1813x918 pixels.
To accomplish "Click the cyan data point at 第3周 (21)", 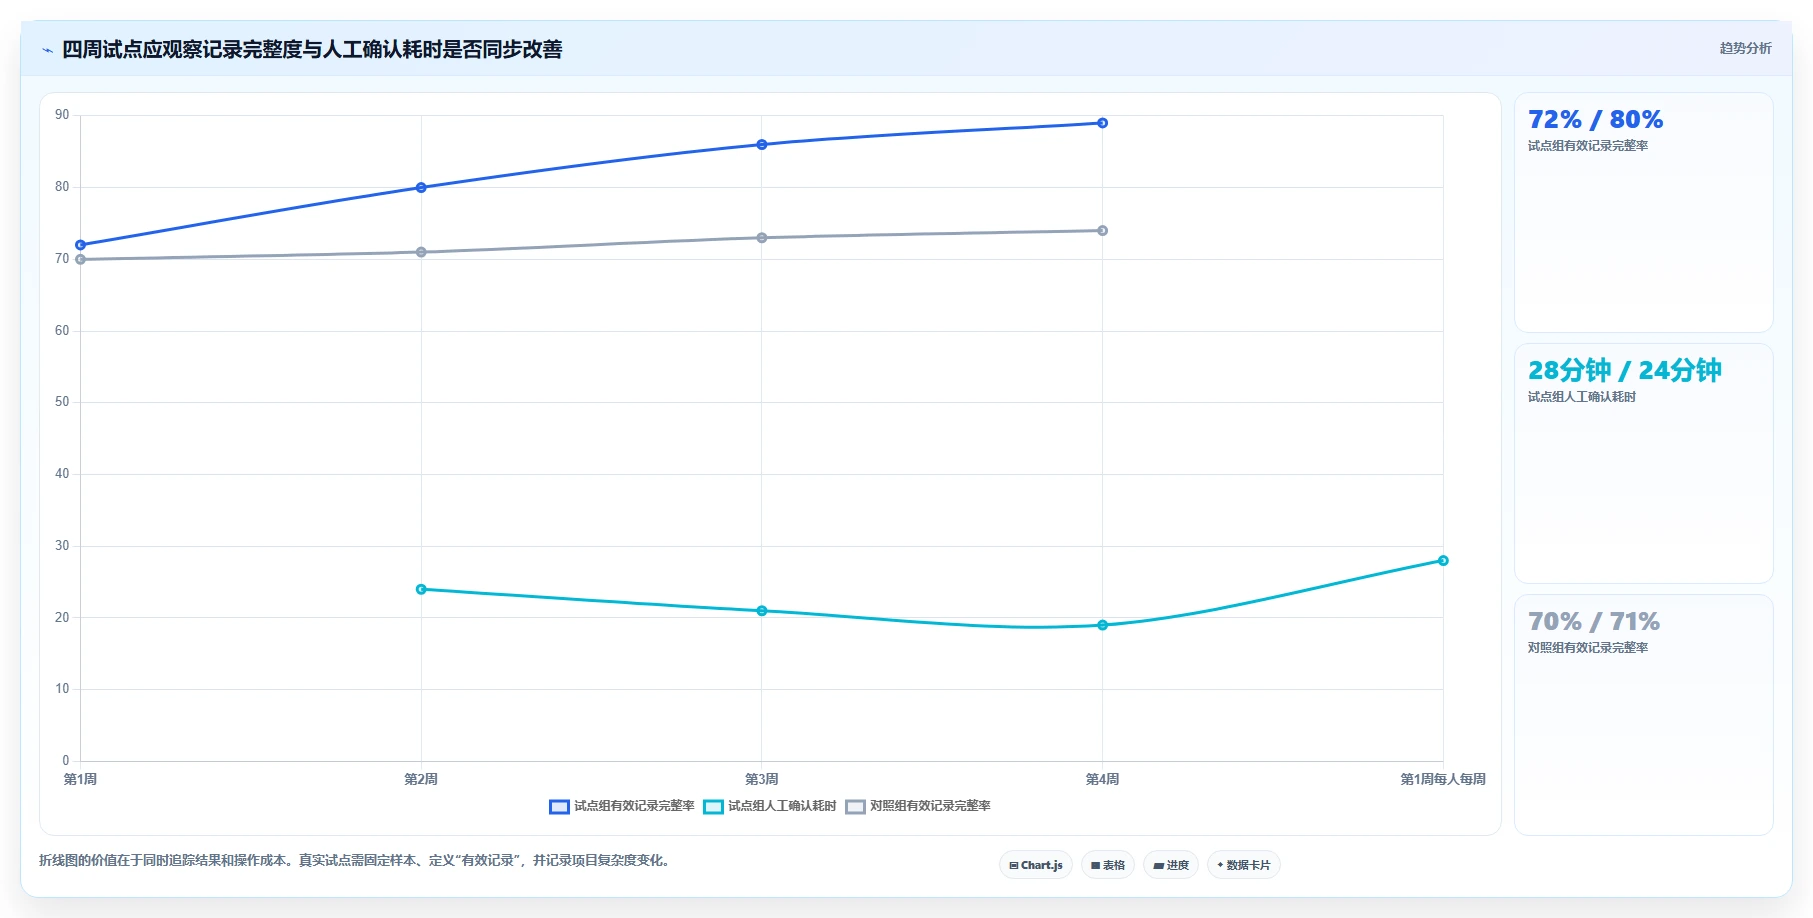I will point(762,611).
